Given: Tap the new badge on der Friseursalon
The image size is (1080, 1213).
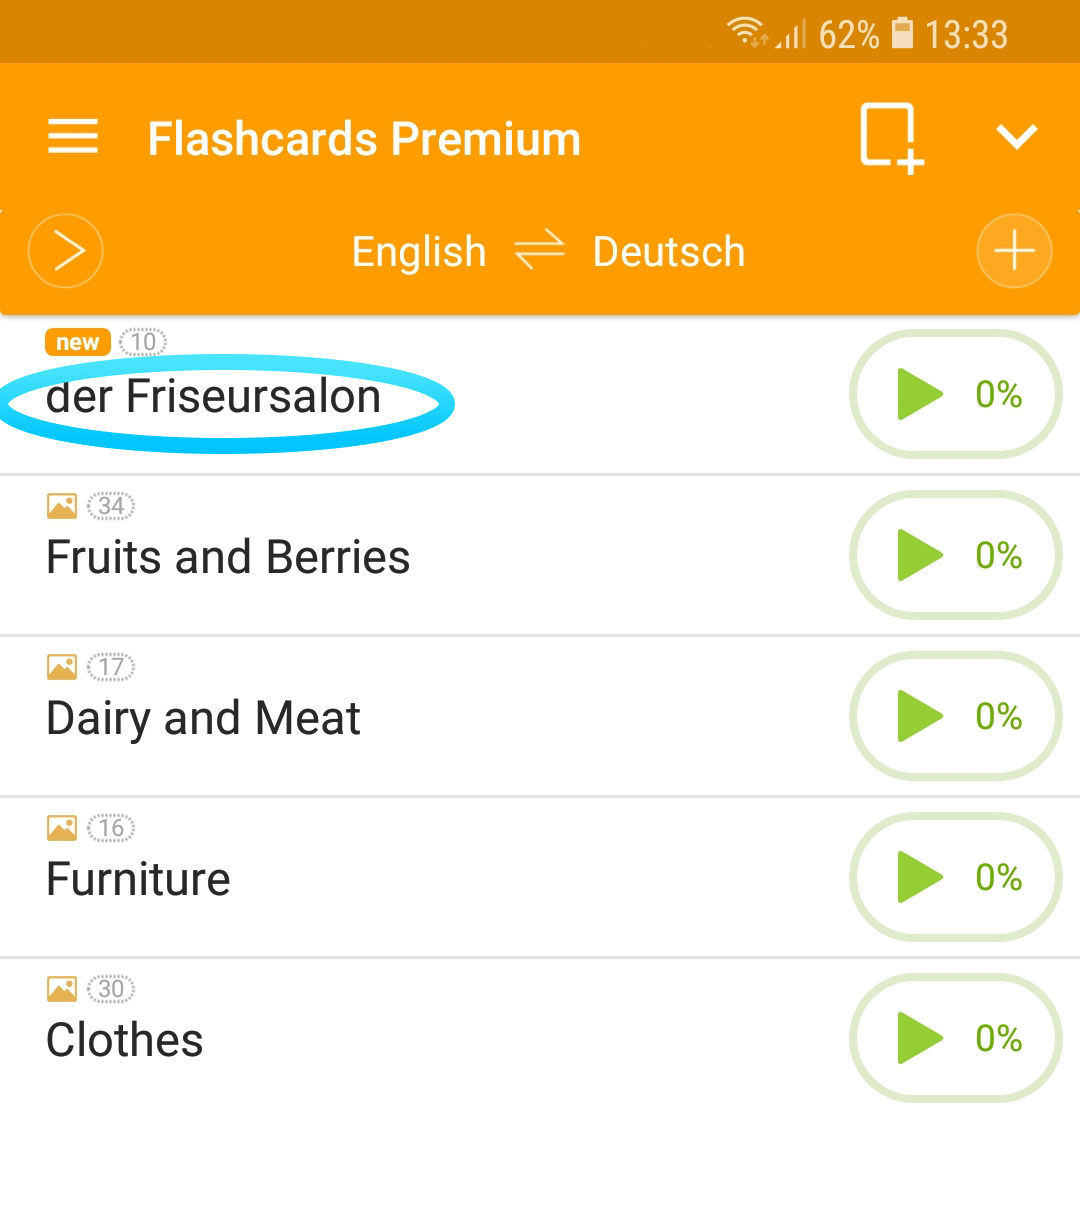Looking at the screenshot, I should click(77, 342).
